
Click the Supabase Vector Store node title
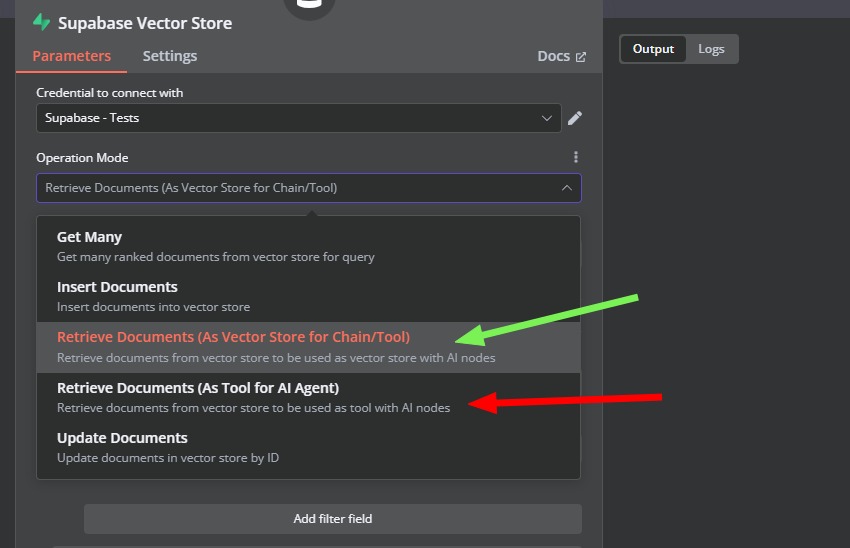[145, 23]
